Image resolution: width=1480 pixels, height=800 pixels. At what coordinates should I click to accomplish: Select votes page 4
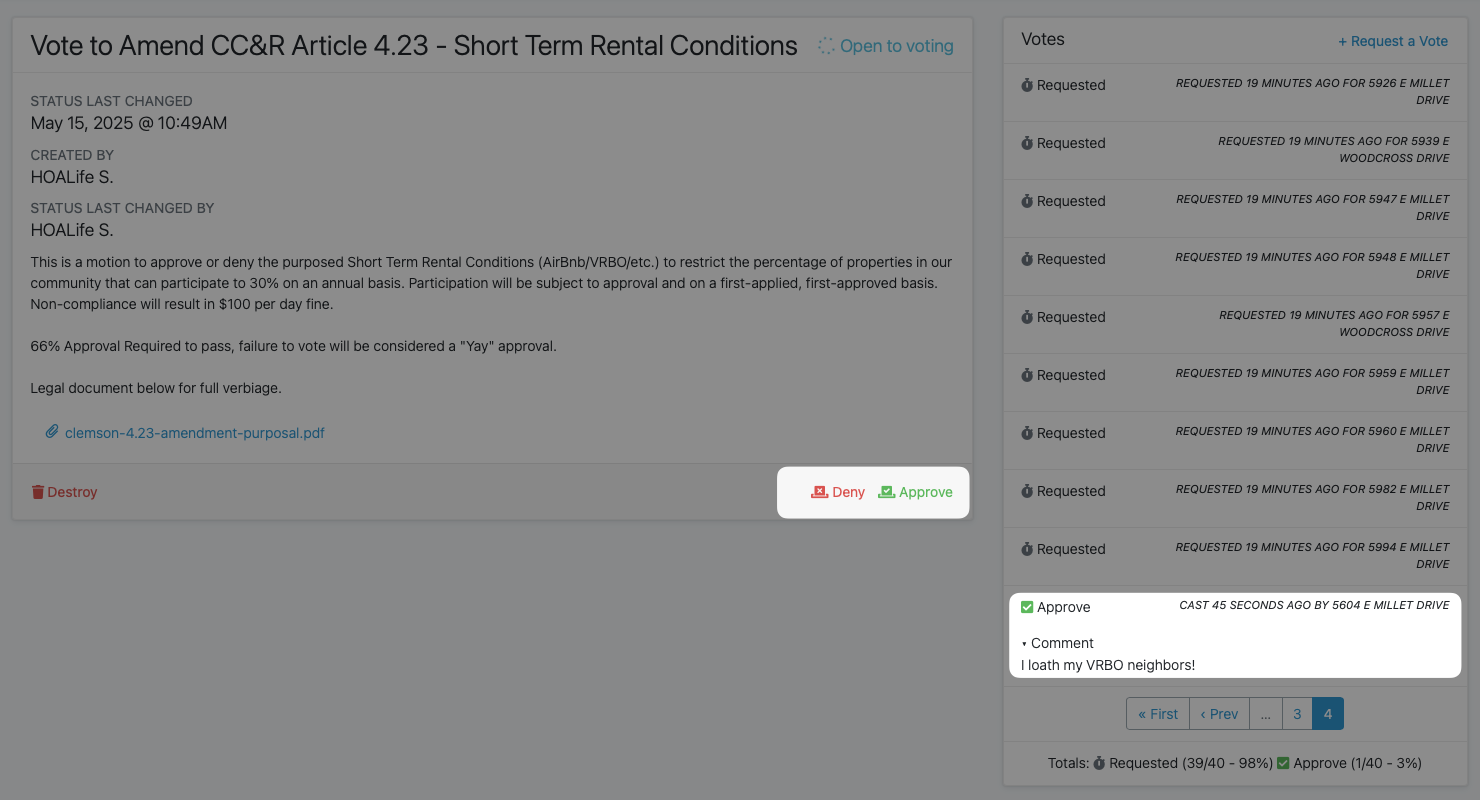[1328, 714]
